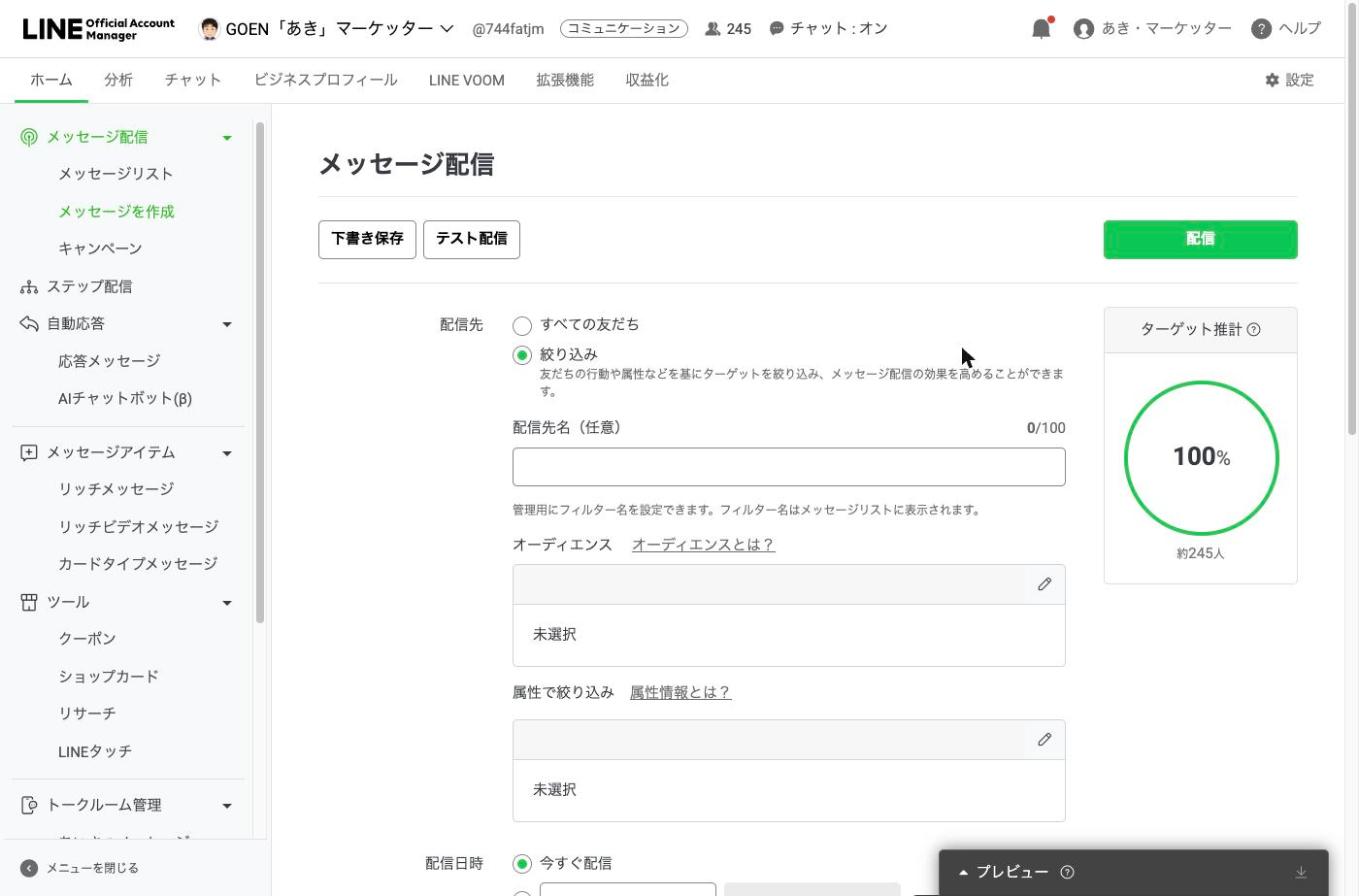Click the notification bell icon
Screen dimensions: 1359x896
[x=1041, y=28]
